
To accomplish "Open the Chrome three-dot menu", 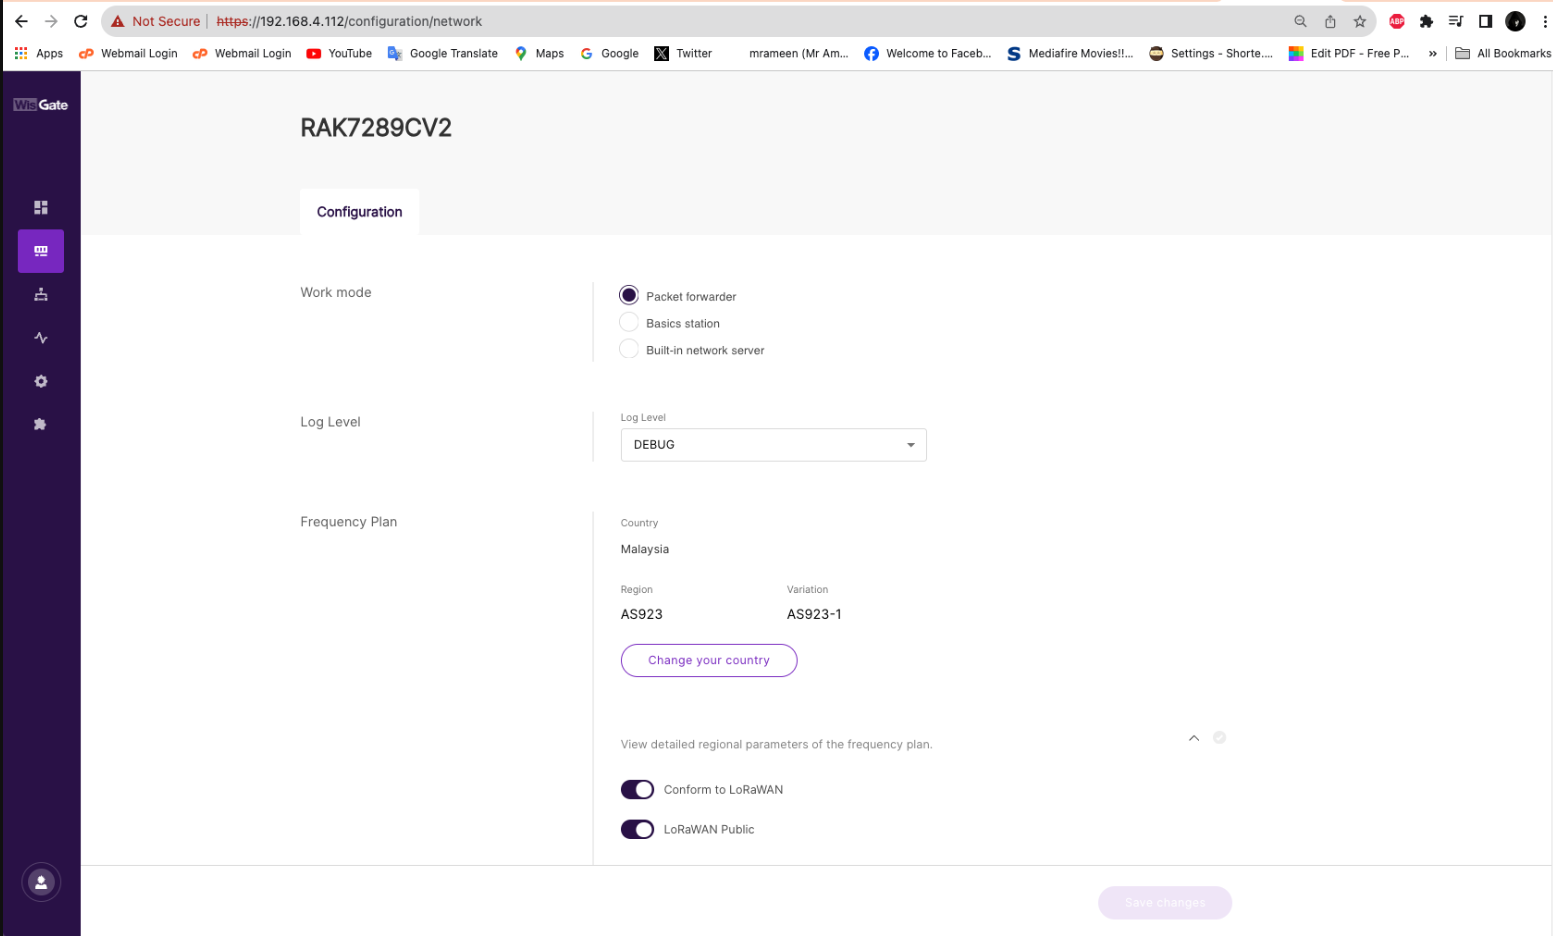I will [1544, 21].
